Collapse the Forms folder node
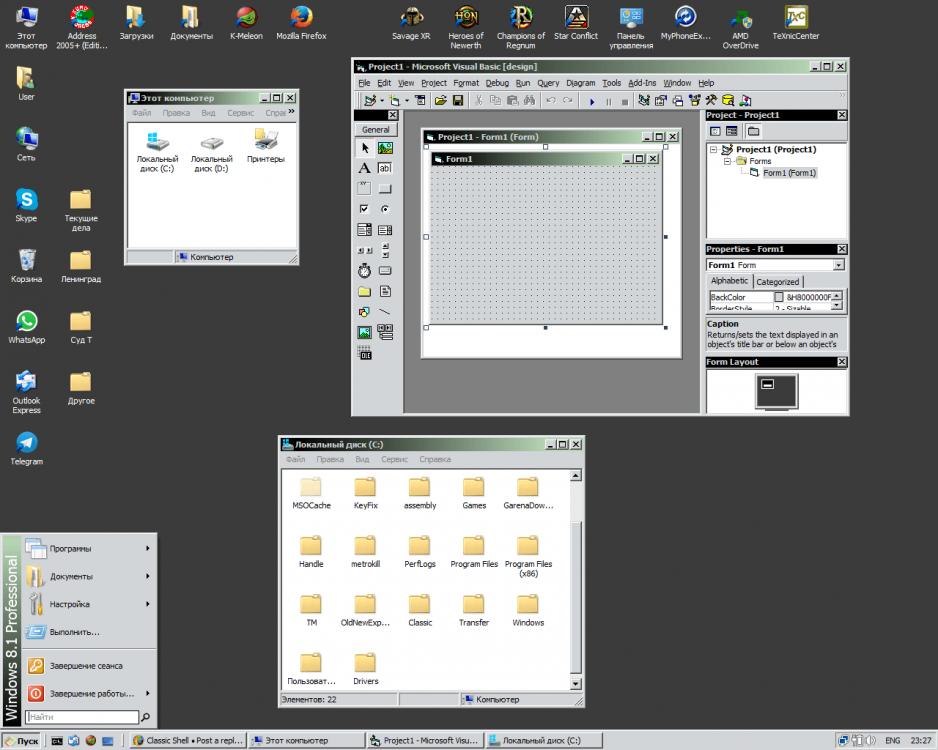 pyautogui.click(x=727, y=161)
